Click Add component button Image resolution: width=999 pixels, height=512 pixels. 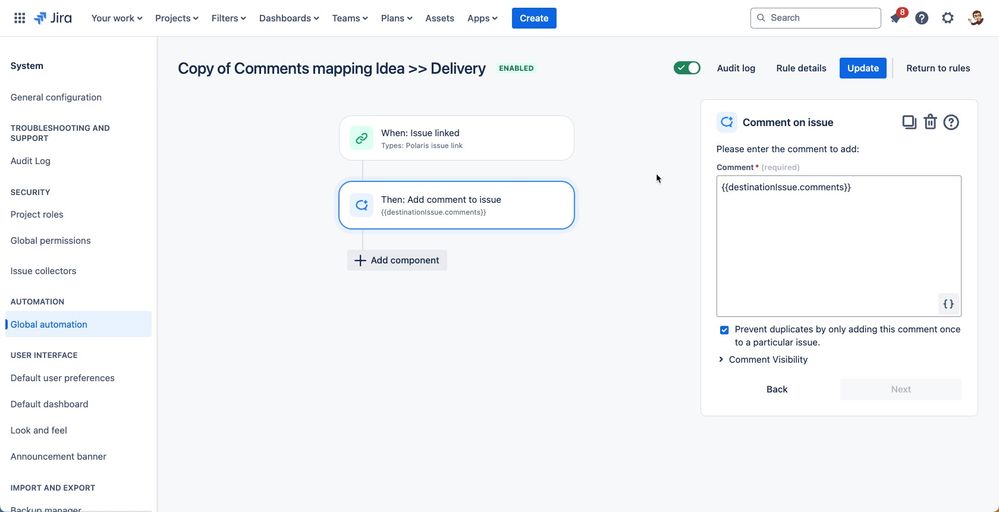click(397, 260)
